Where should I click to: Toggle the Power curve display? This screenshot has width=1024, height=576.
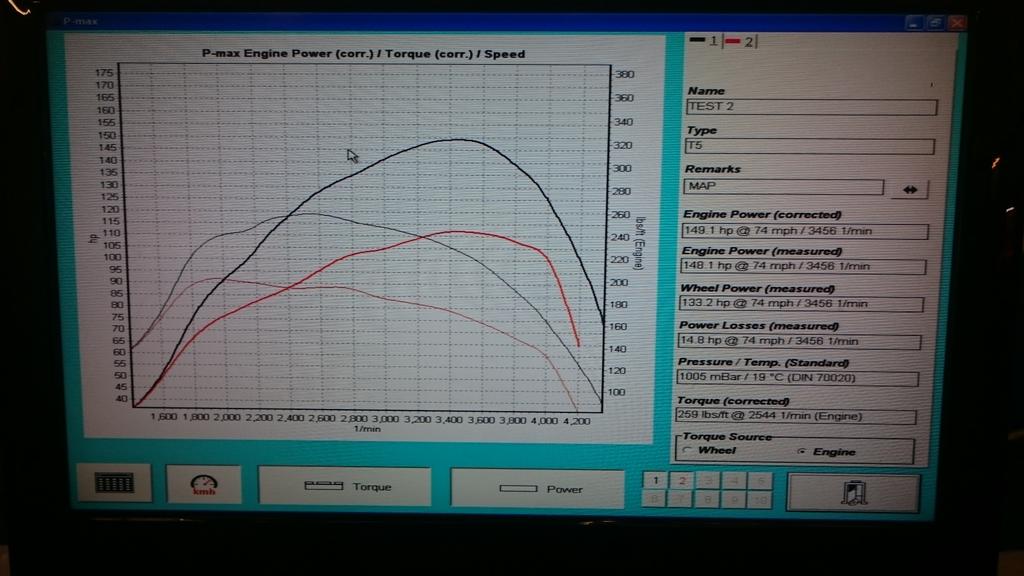click(537, 488)
